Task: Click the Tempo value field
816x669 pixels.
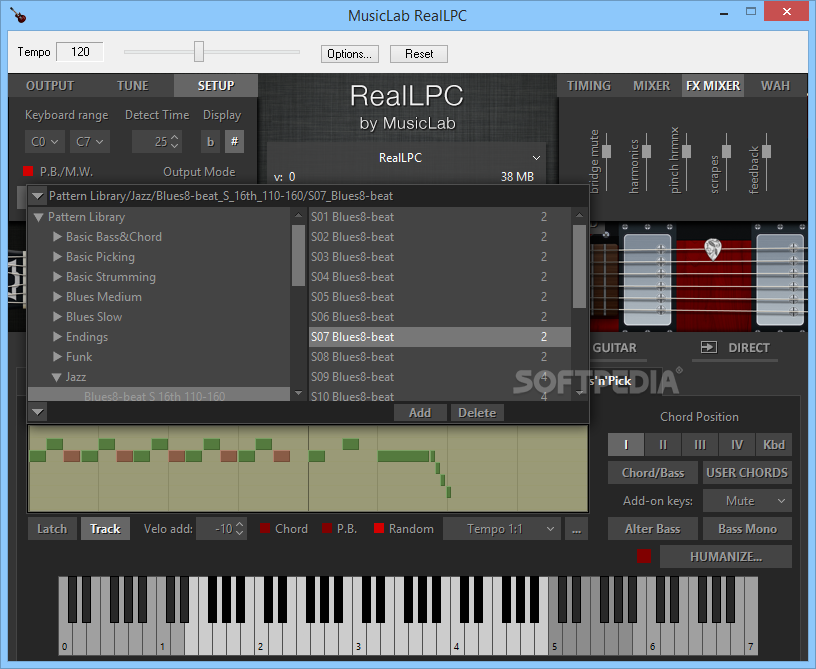Action: 80,52
